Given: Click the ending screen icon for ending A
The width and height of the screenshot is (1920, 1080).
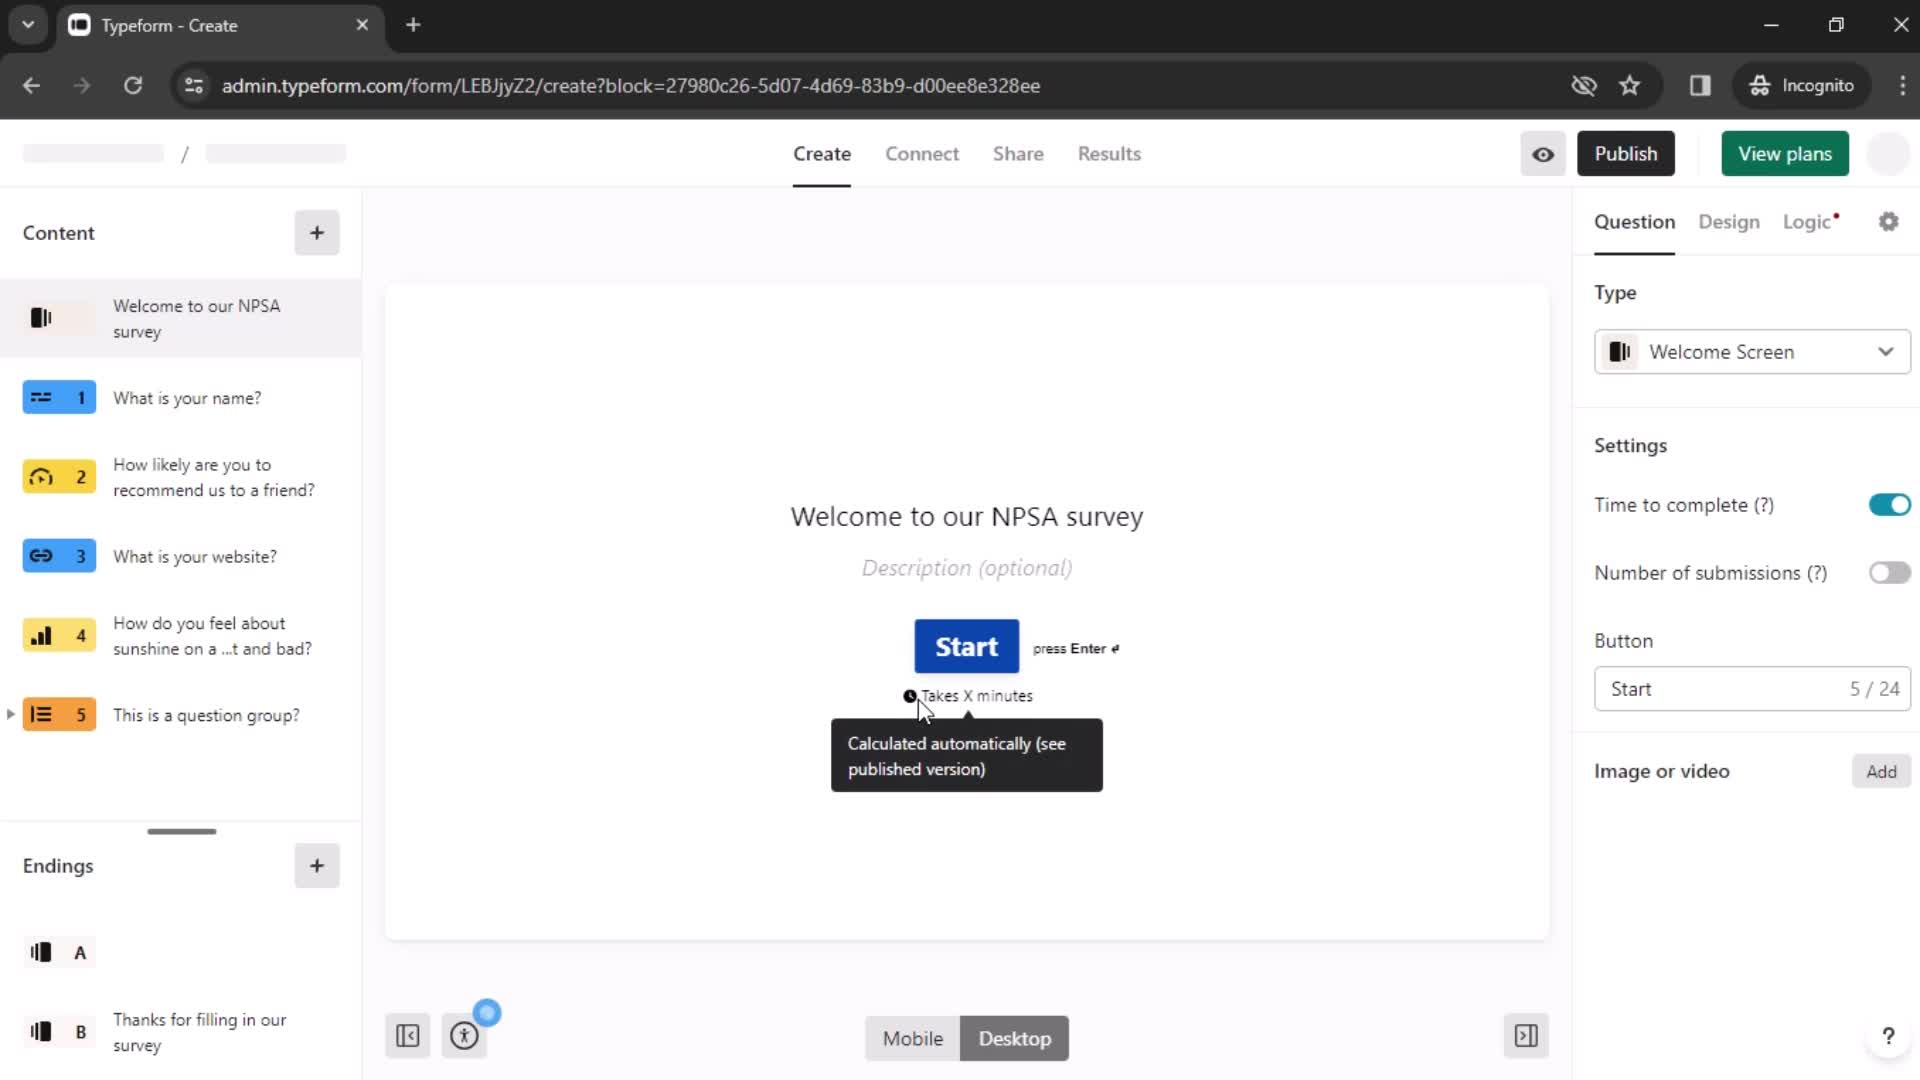Looking at the screenshot, I should pos(41,952).
